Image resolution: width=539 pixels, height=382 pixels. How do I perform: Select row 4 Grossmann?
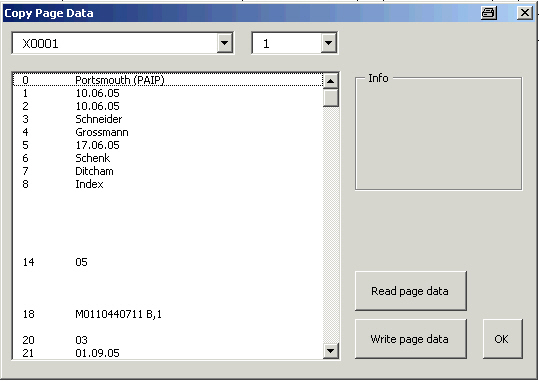pyautogui.click(x=168, y=132)
